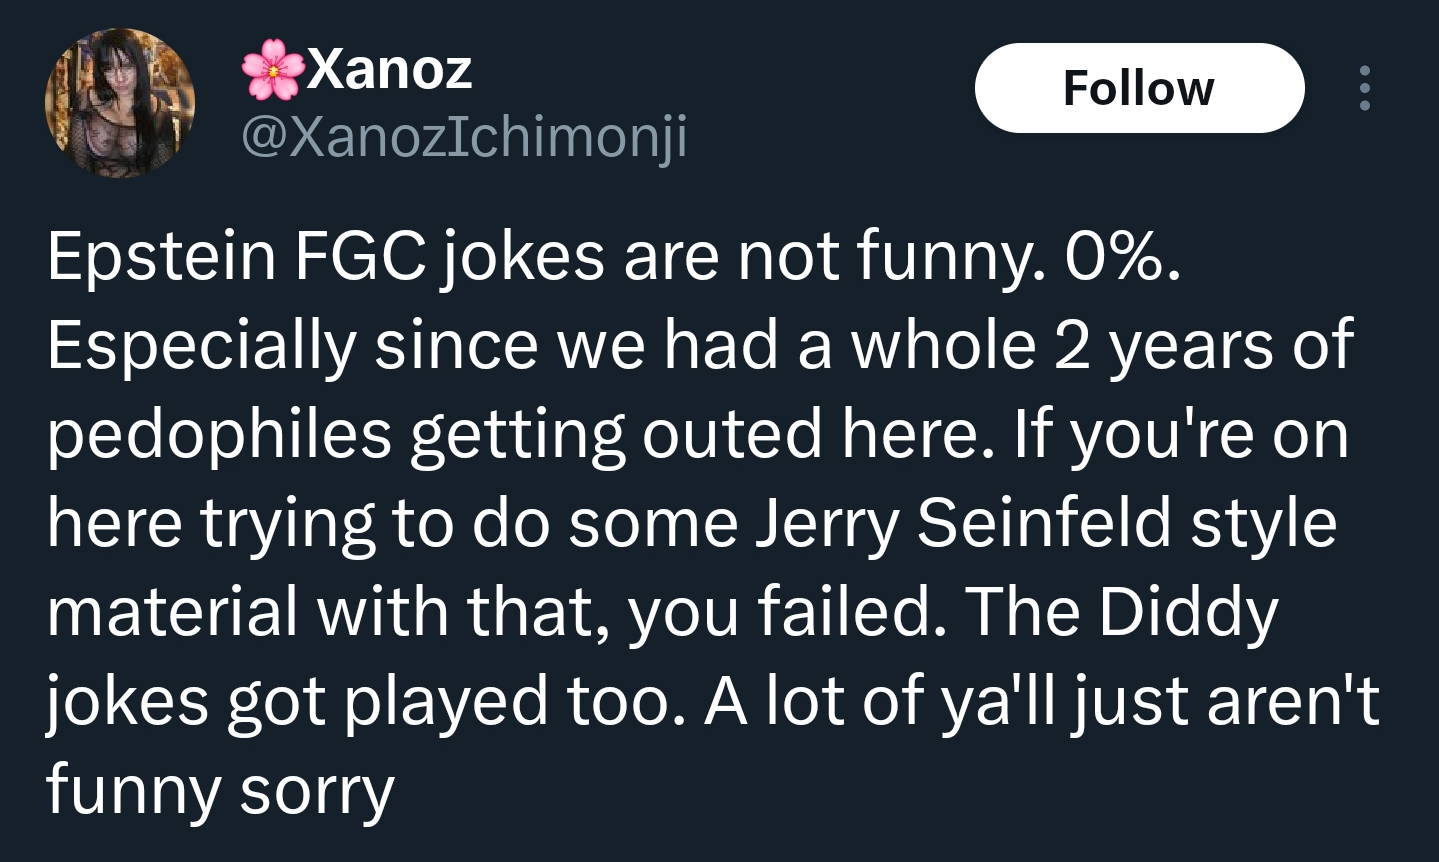This screenshot has width=1439, height=862.
Task: Click the line starting "pedophiles getting outed"
Action: coord(697,435)
